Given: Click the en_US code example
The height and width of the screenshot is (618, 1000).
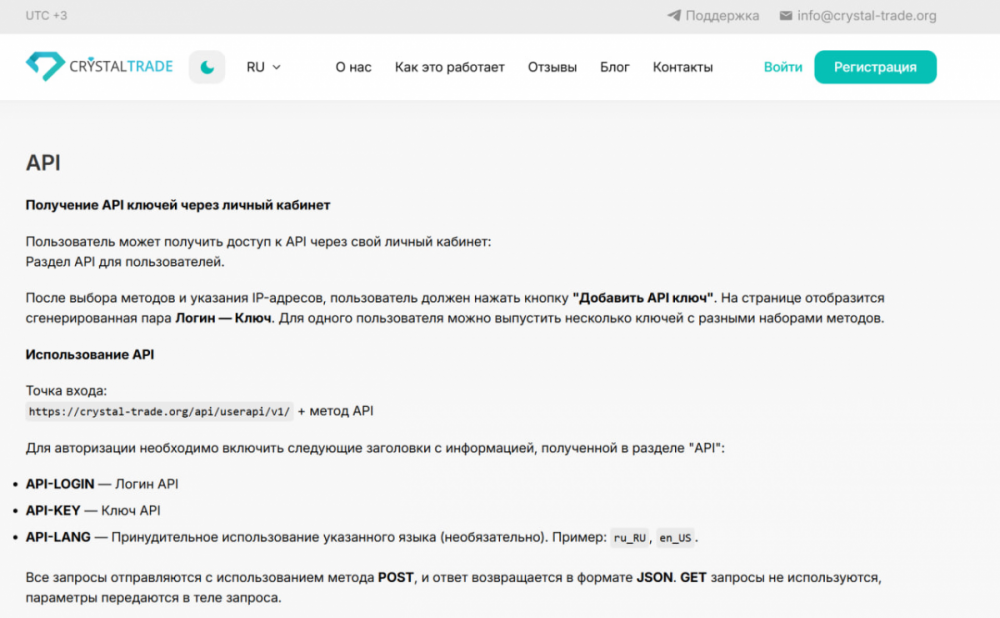Looking at the screenshot, I should pyautogui.click(x=675, y=538).
